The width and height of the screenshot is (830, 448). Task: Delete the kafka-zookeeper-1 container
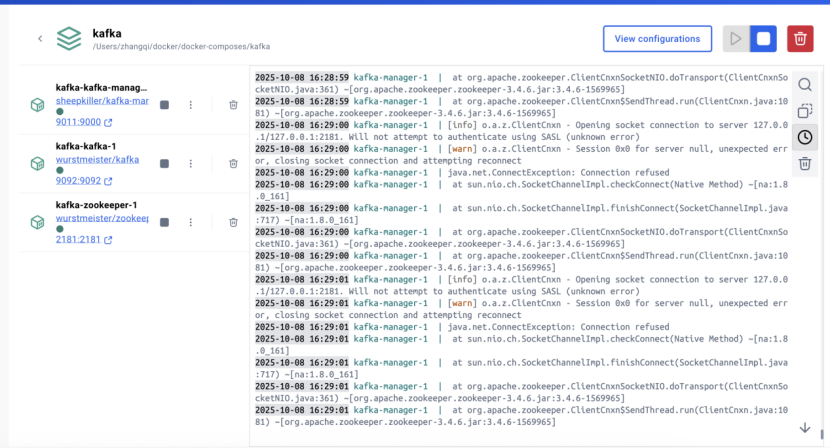(233, 222)
